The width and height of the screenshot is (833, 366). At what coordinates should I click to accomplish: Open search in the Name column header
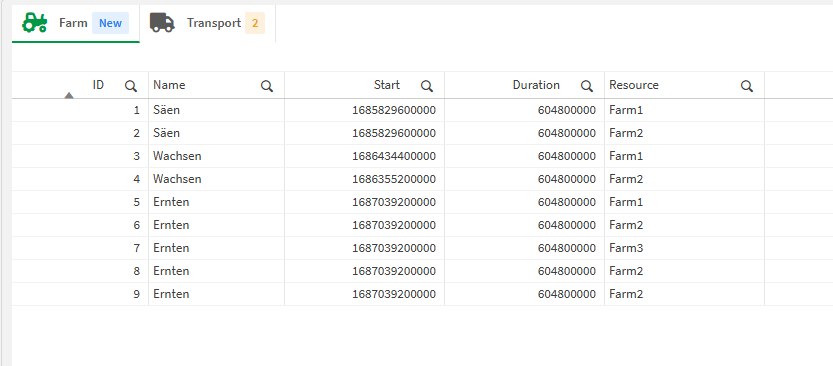coord(267,86)
